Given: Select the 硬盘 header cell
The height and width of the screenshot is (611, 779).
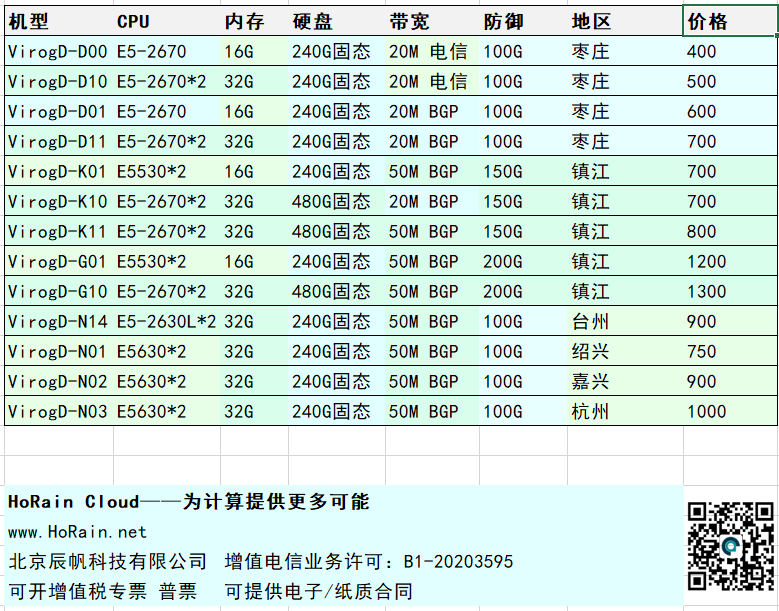Looking at the screenshot, I should (337, 21).
